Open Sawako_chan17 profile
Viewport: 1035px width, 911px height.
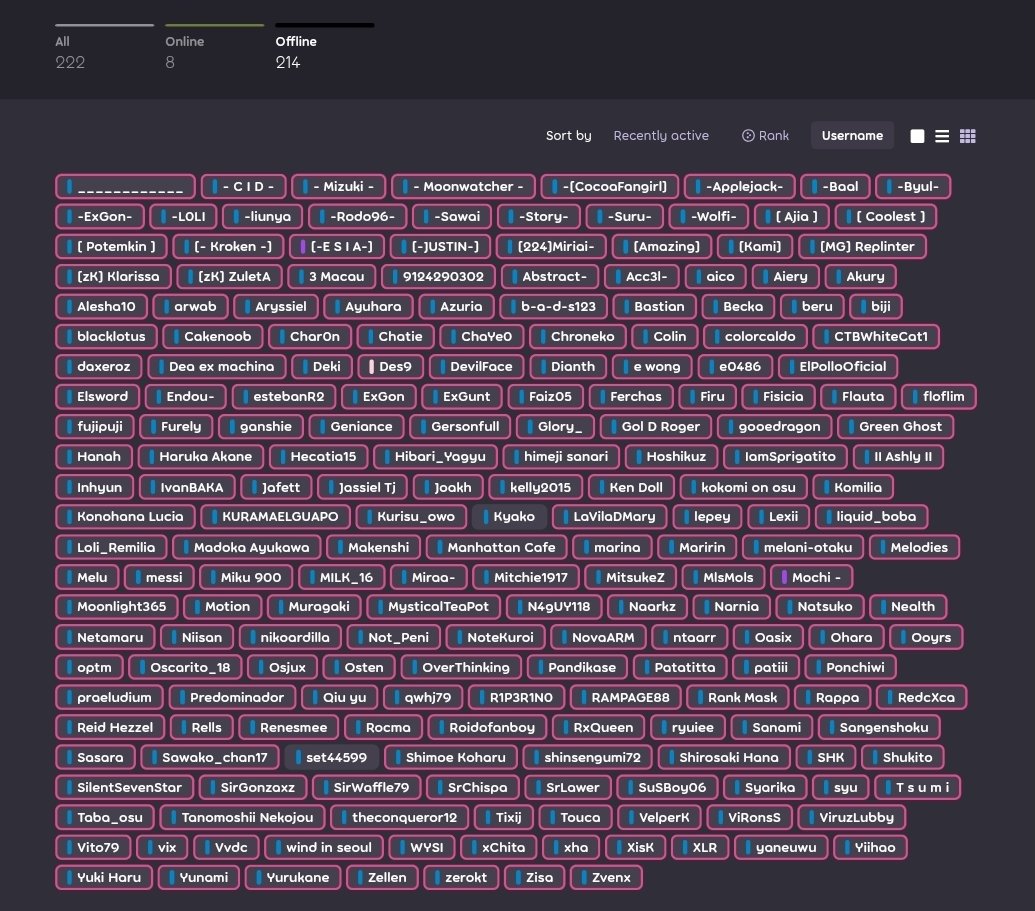[210, 758]
